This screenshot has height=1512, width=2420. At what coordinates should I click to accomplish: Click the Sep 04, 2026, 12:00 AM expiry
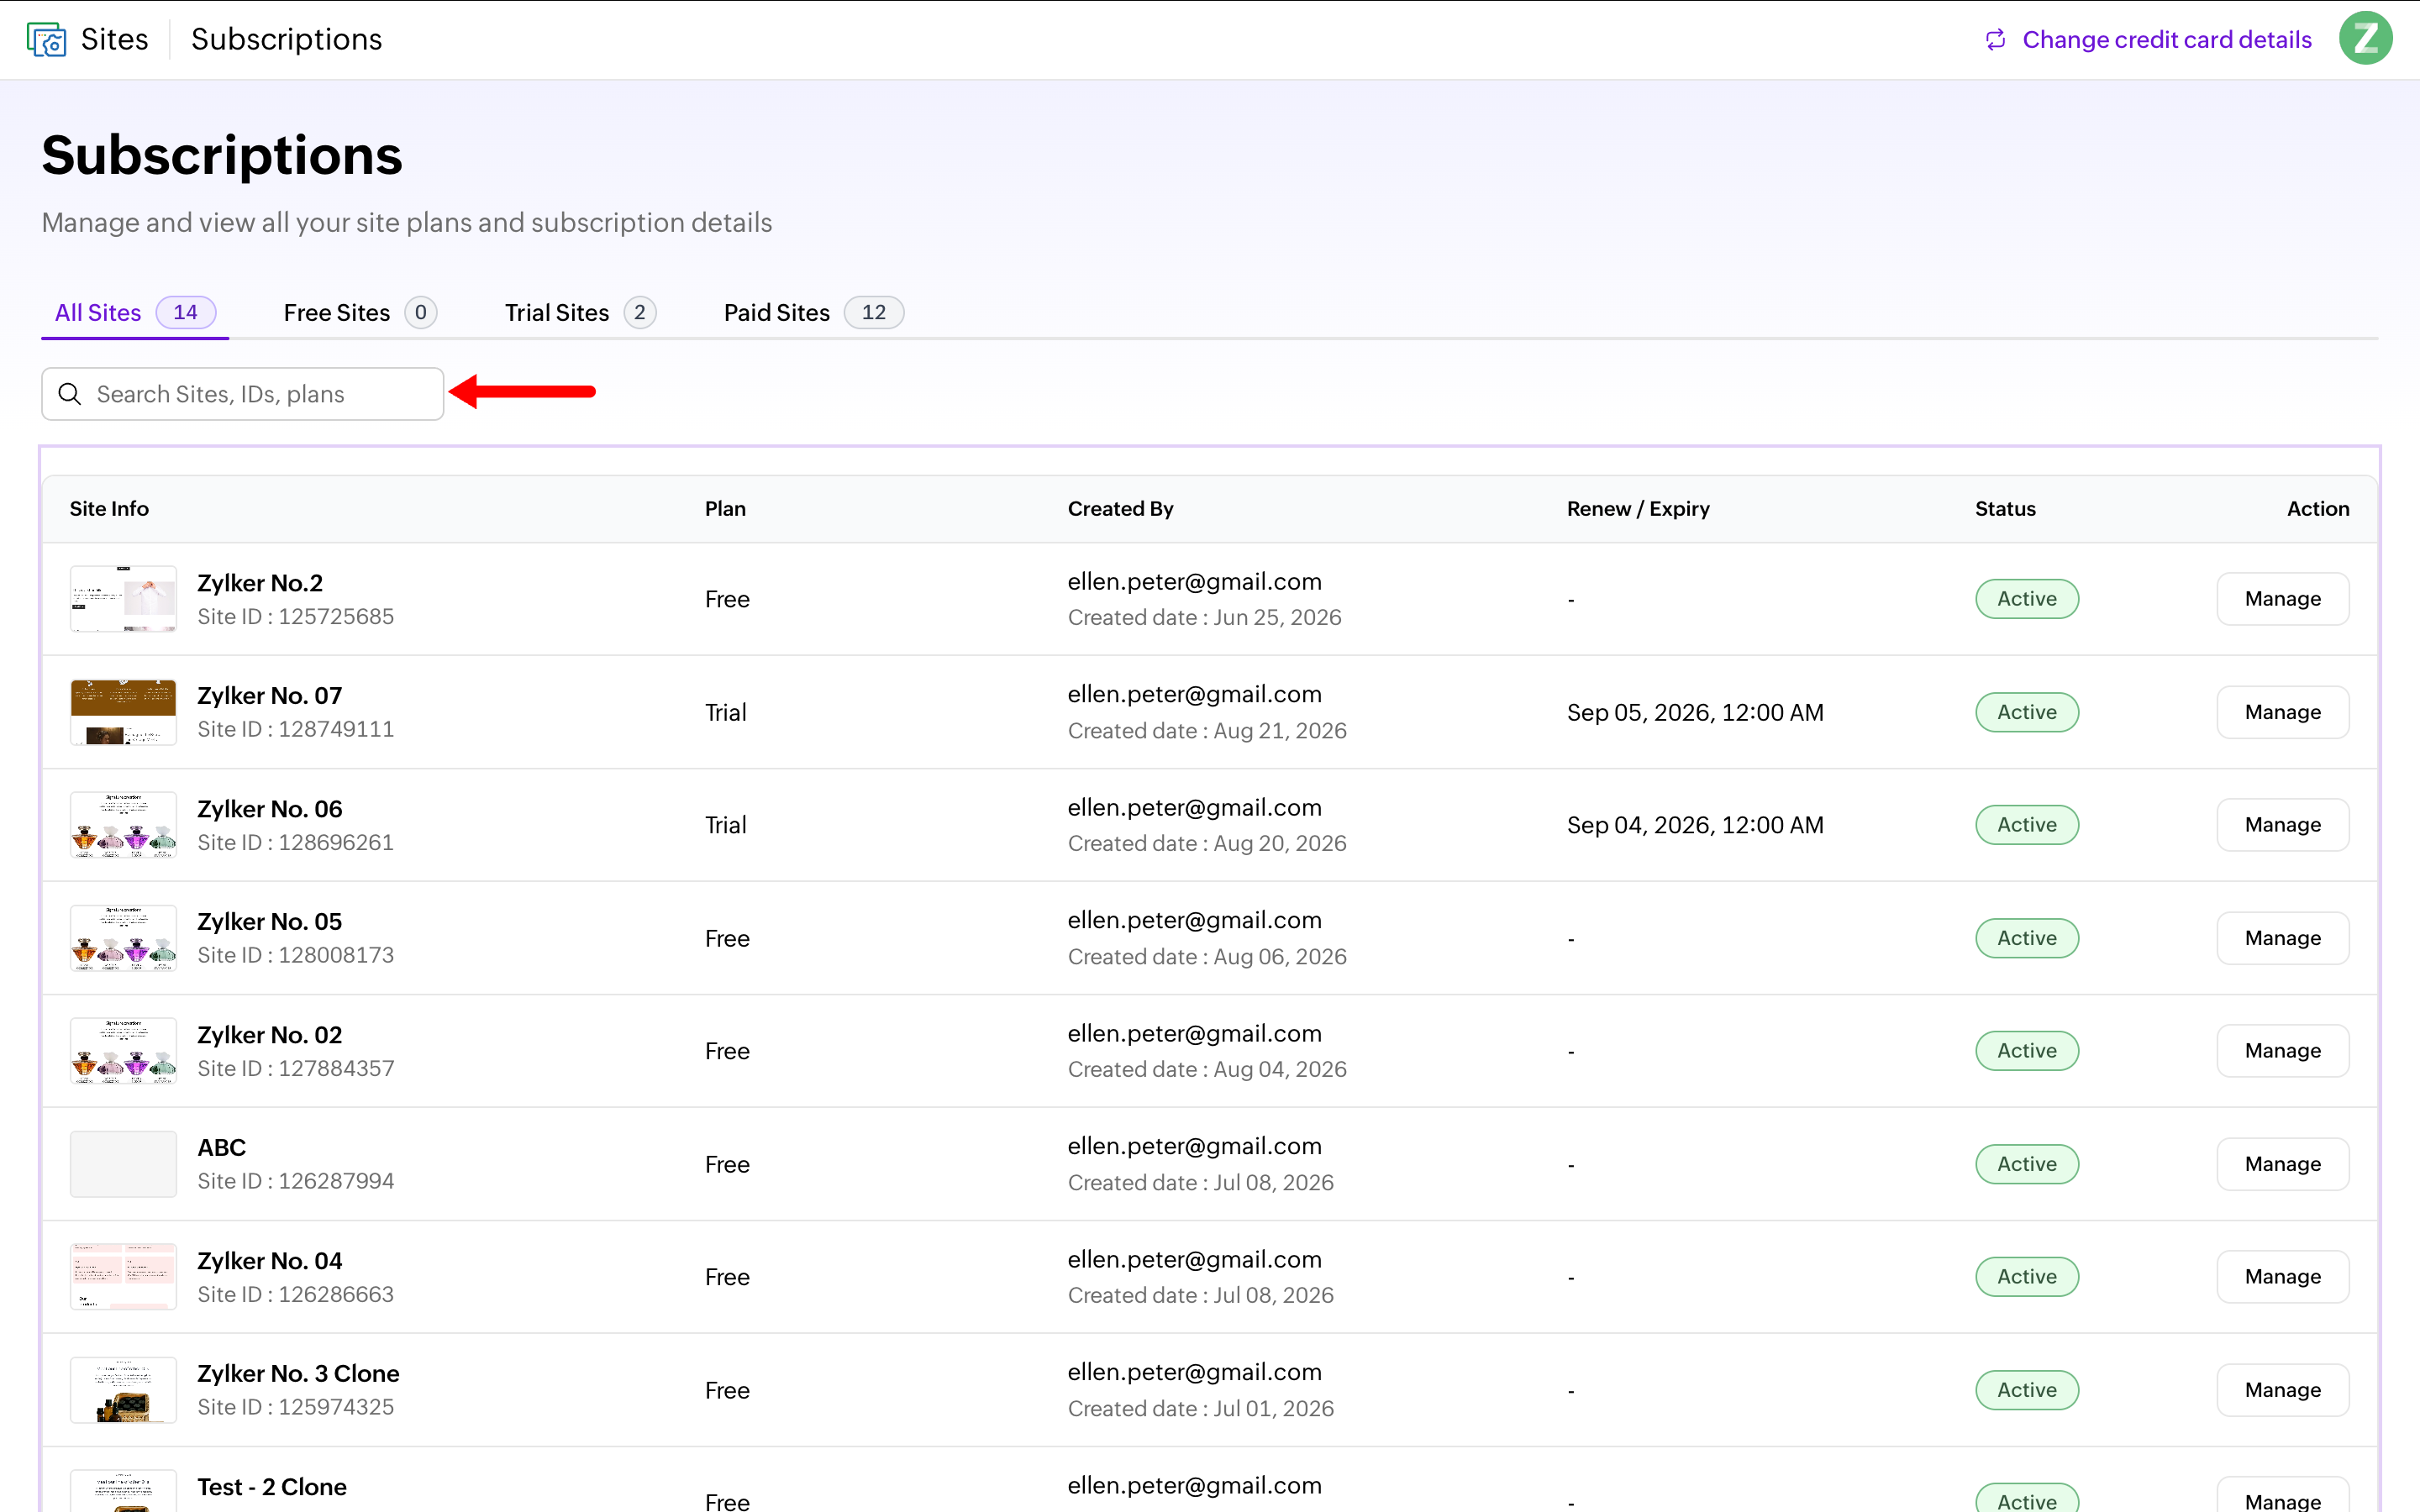(1695, 825)
